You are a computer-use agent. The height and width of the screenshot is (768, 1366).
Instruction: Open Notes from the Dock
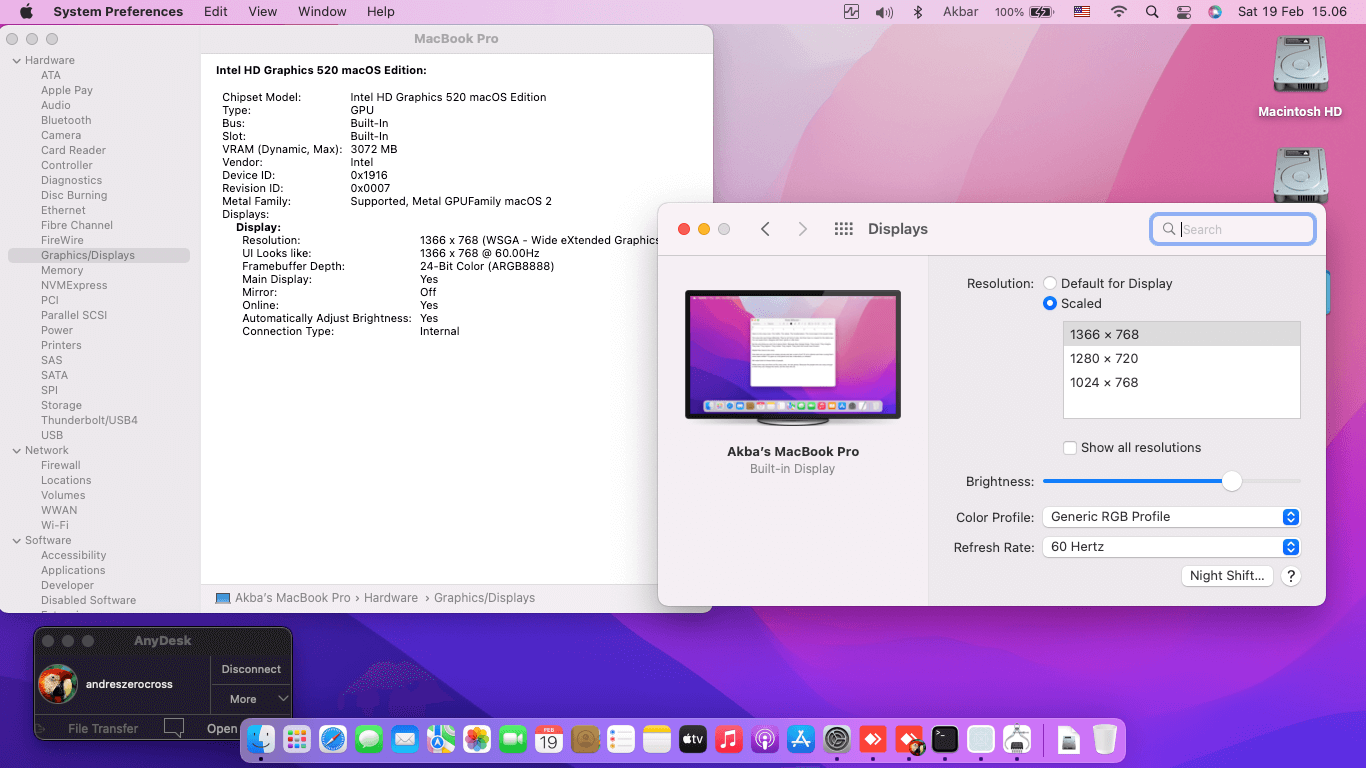click(657, 739)
